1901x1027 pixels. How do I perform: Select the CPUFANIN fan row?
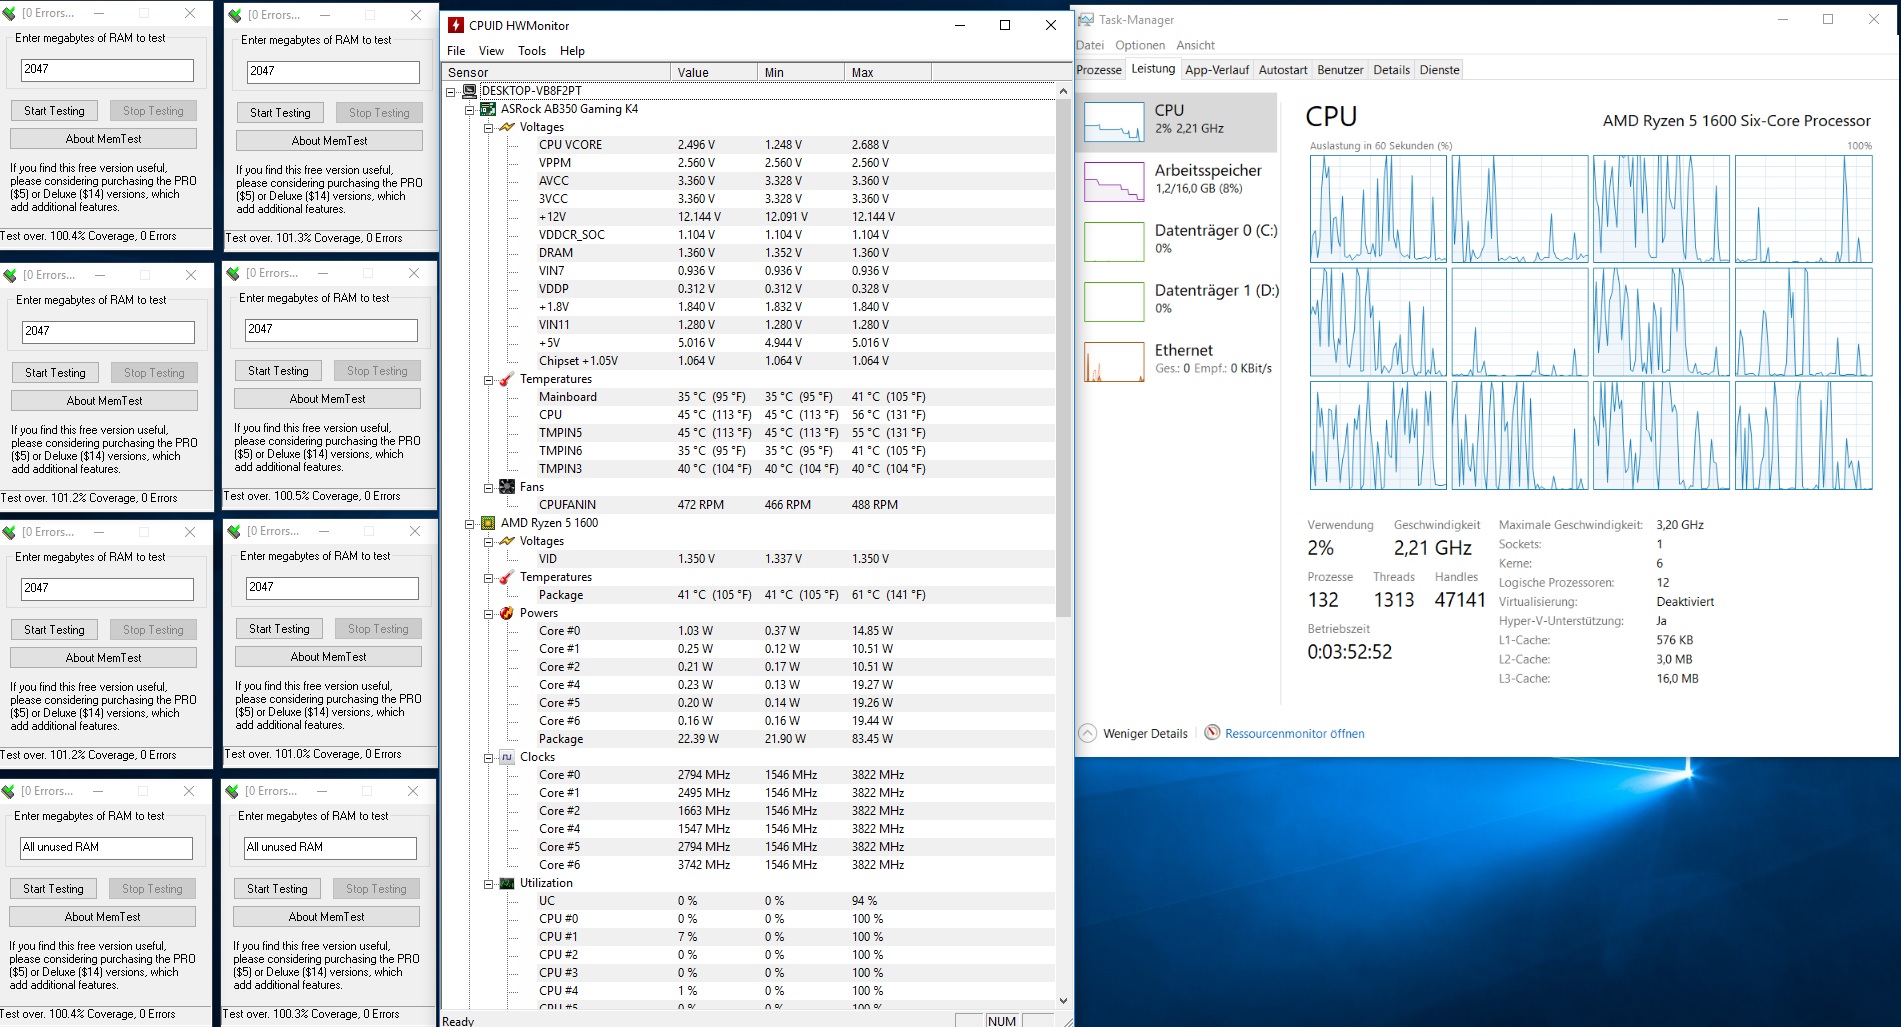tap(749, 505)
